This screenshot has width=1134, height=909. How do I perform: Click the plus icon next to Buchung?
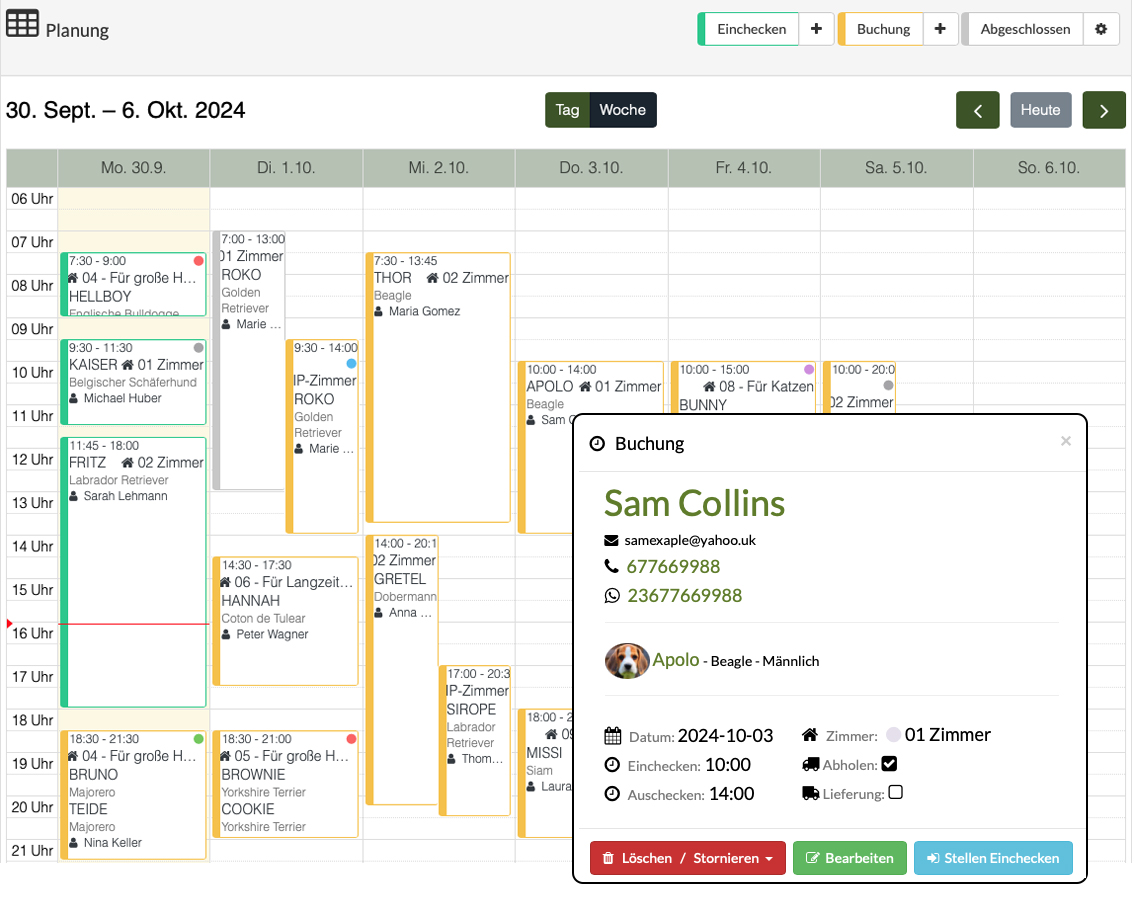(x=940, y=29)
